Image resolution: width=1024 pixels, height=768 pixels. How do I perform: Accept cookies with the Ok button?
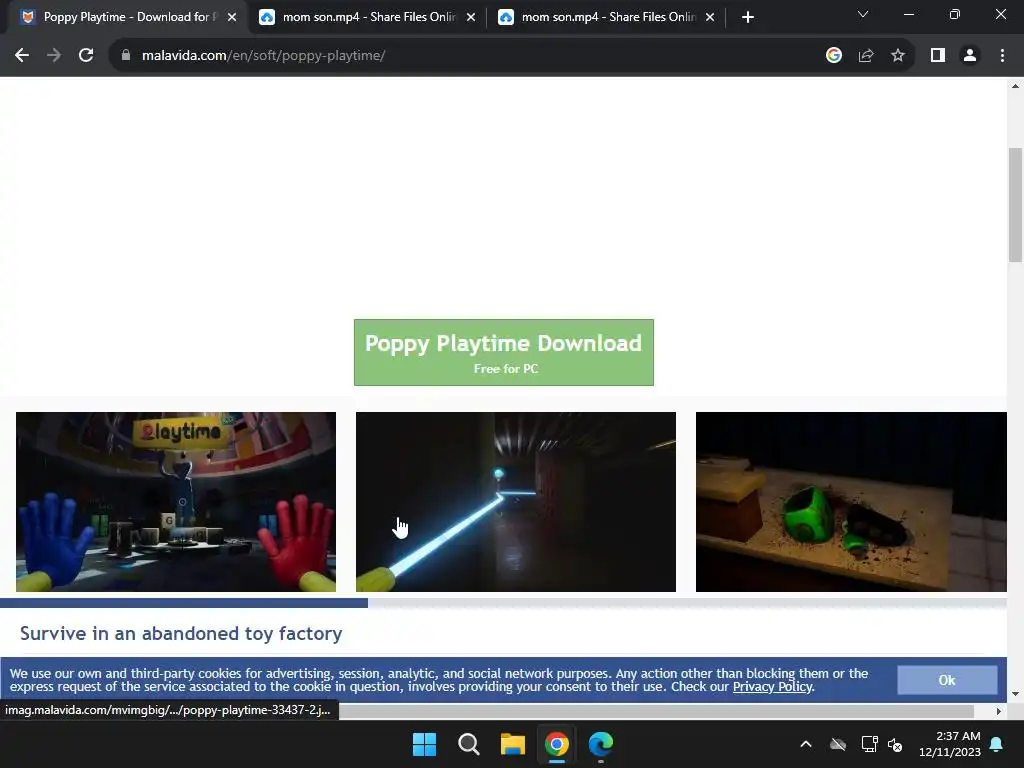pos(947,680)
